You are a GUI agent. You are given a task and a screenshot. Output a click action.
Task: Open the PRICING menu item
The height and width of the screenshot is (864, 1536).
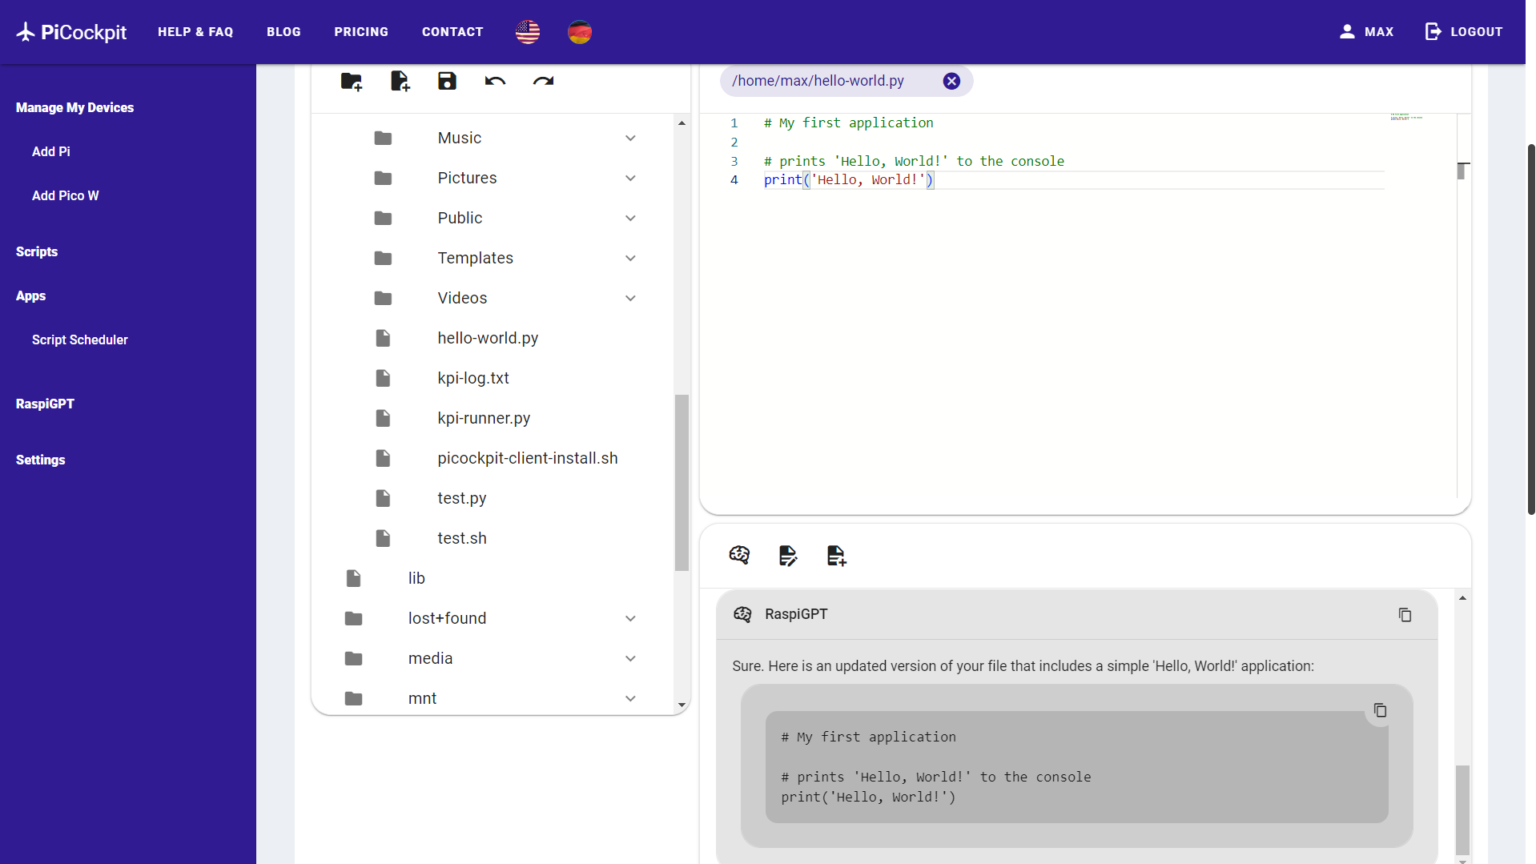pos(361,31)
